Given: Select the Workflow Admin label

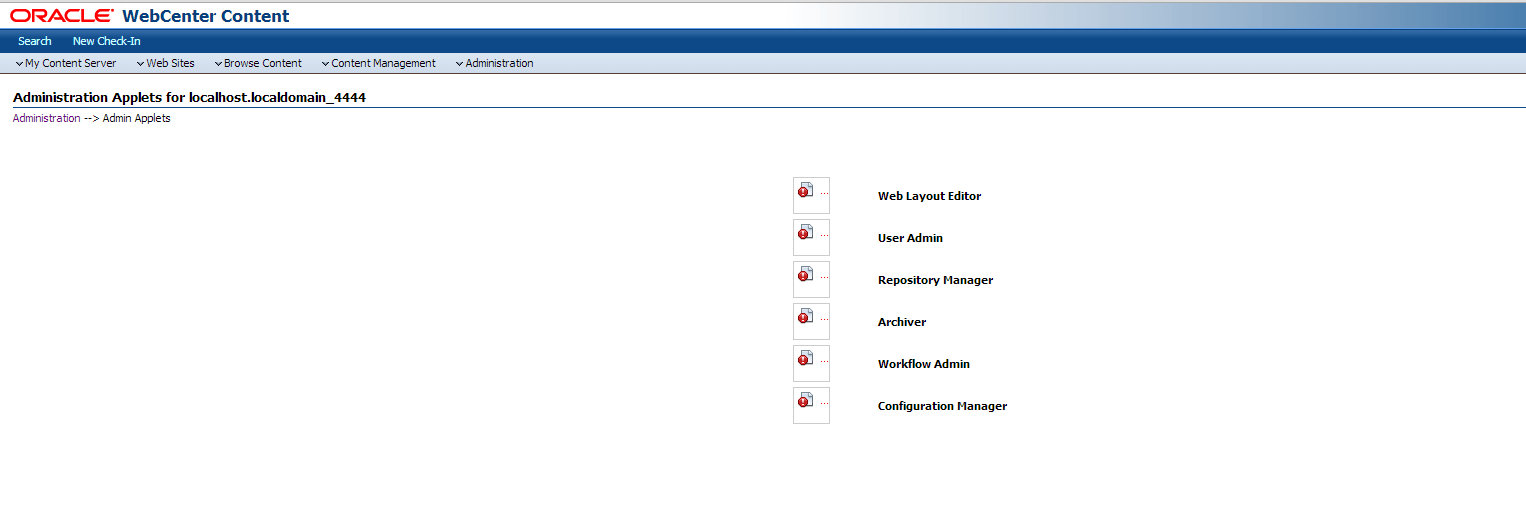Looking at the screenshot, I should (924, 364).
